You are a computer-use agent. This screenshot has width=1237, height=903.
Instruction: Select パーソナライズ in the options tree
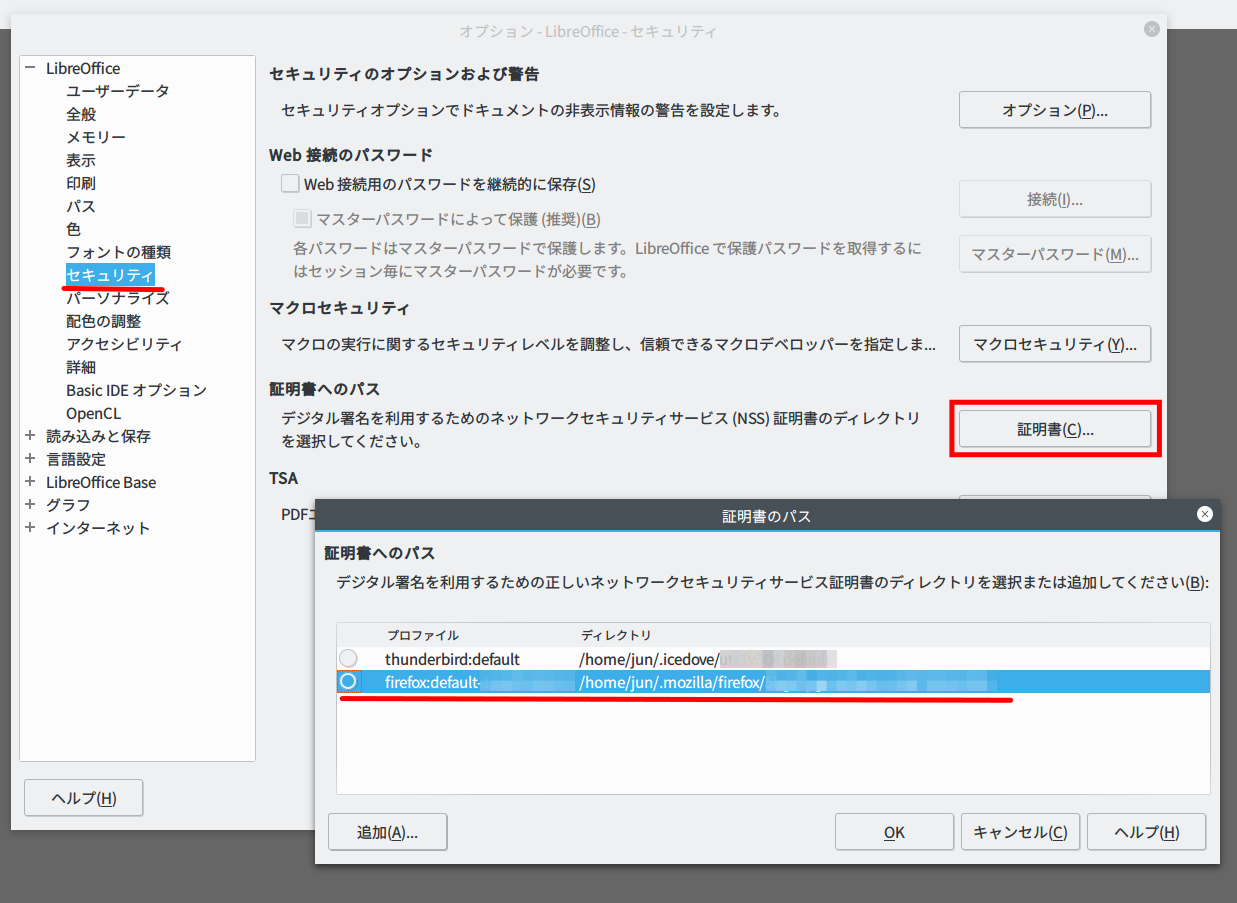tap(118, 298)
